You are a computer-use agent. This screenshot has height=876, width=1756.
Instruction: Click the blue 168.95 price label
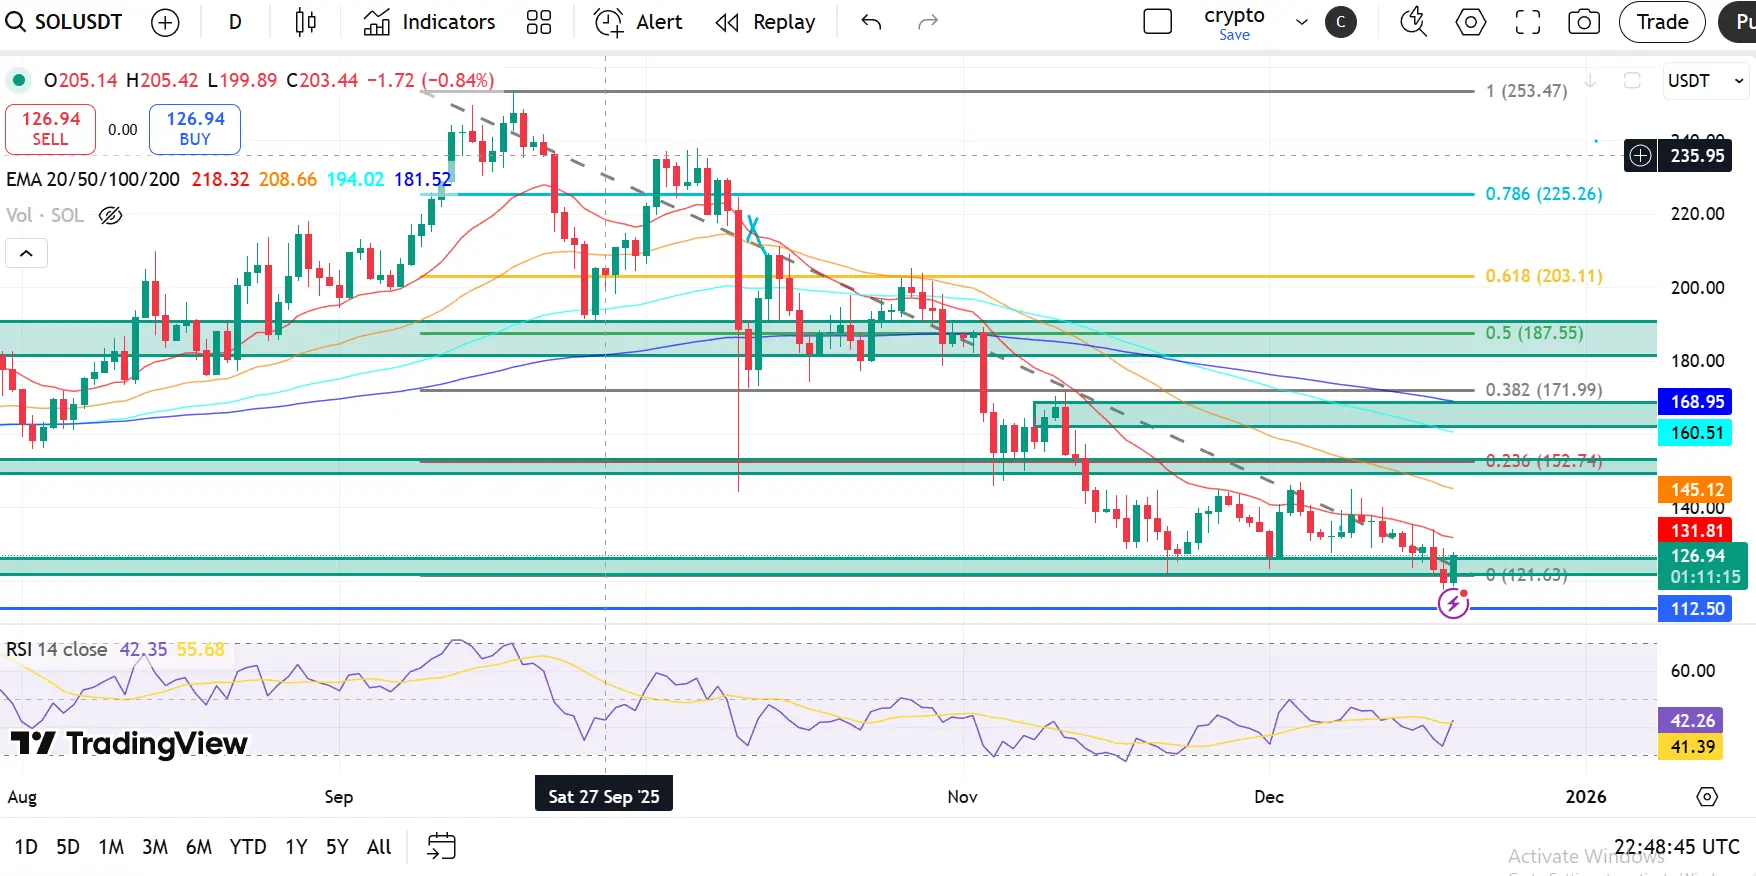(x=1697, y=402)
